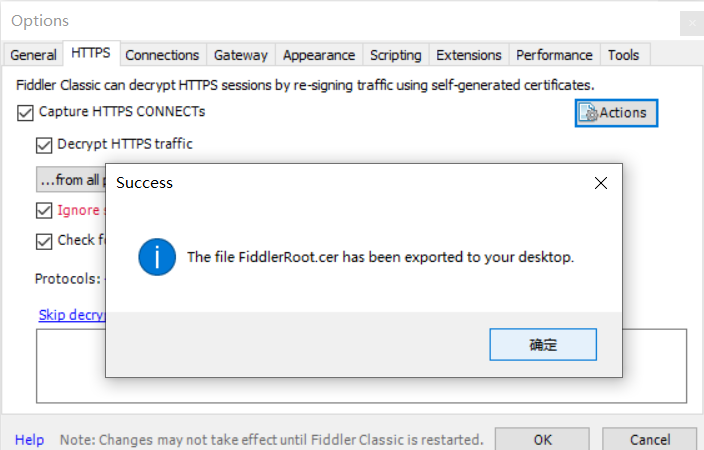704x450 pixels.
Task: Click the blue info icon in Success dialog
Action: [158, 256]
